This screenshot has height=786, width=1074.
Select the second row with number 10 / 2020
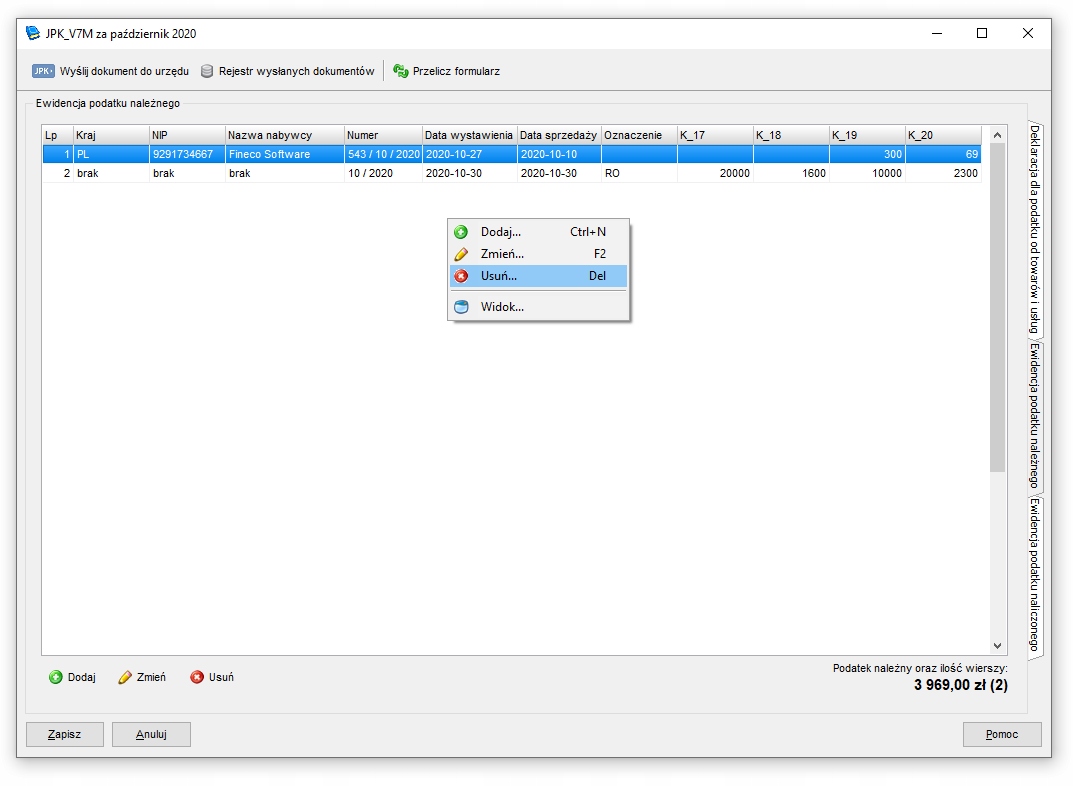coord(370,173)
